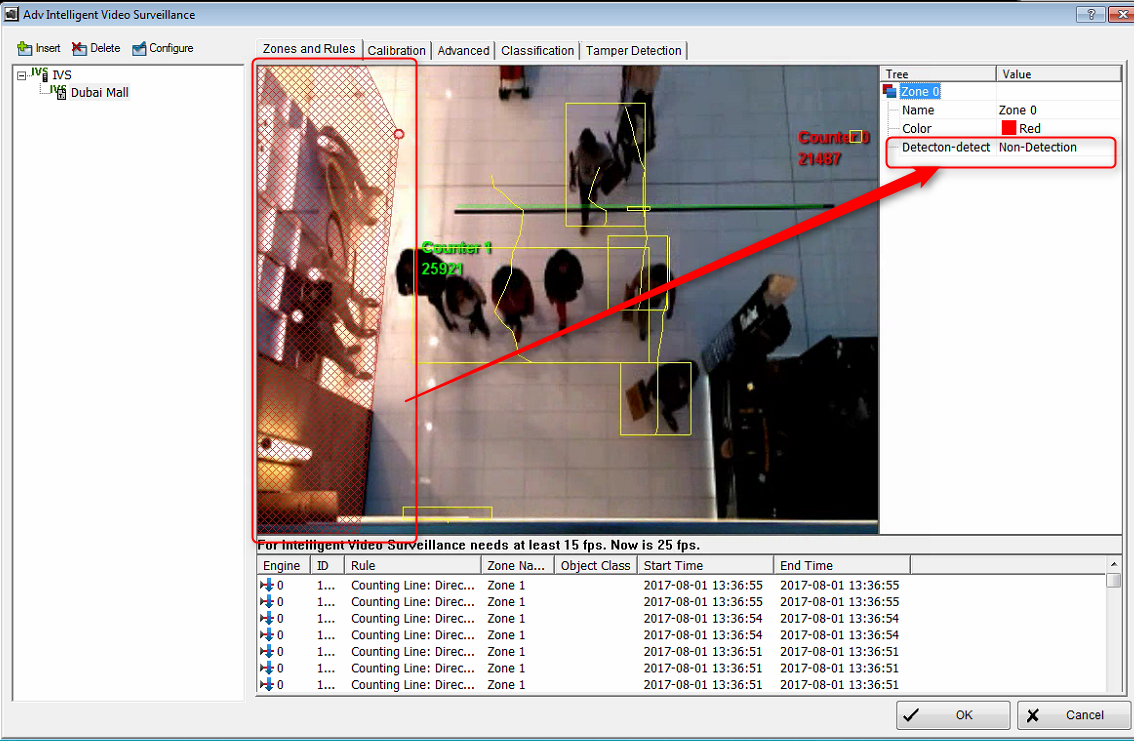Click the Delete toolbar icon

(x=79, y=48)
